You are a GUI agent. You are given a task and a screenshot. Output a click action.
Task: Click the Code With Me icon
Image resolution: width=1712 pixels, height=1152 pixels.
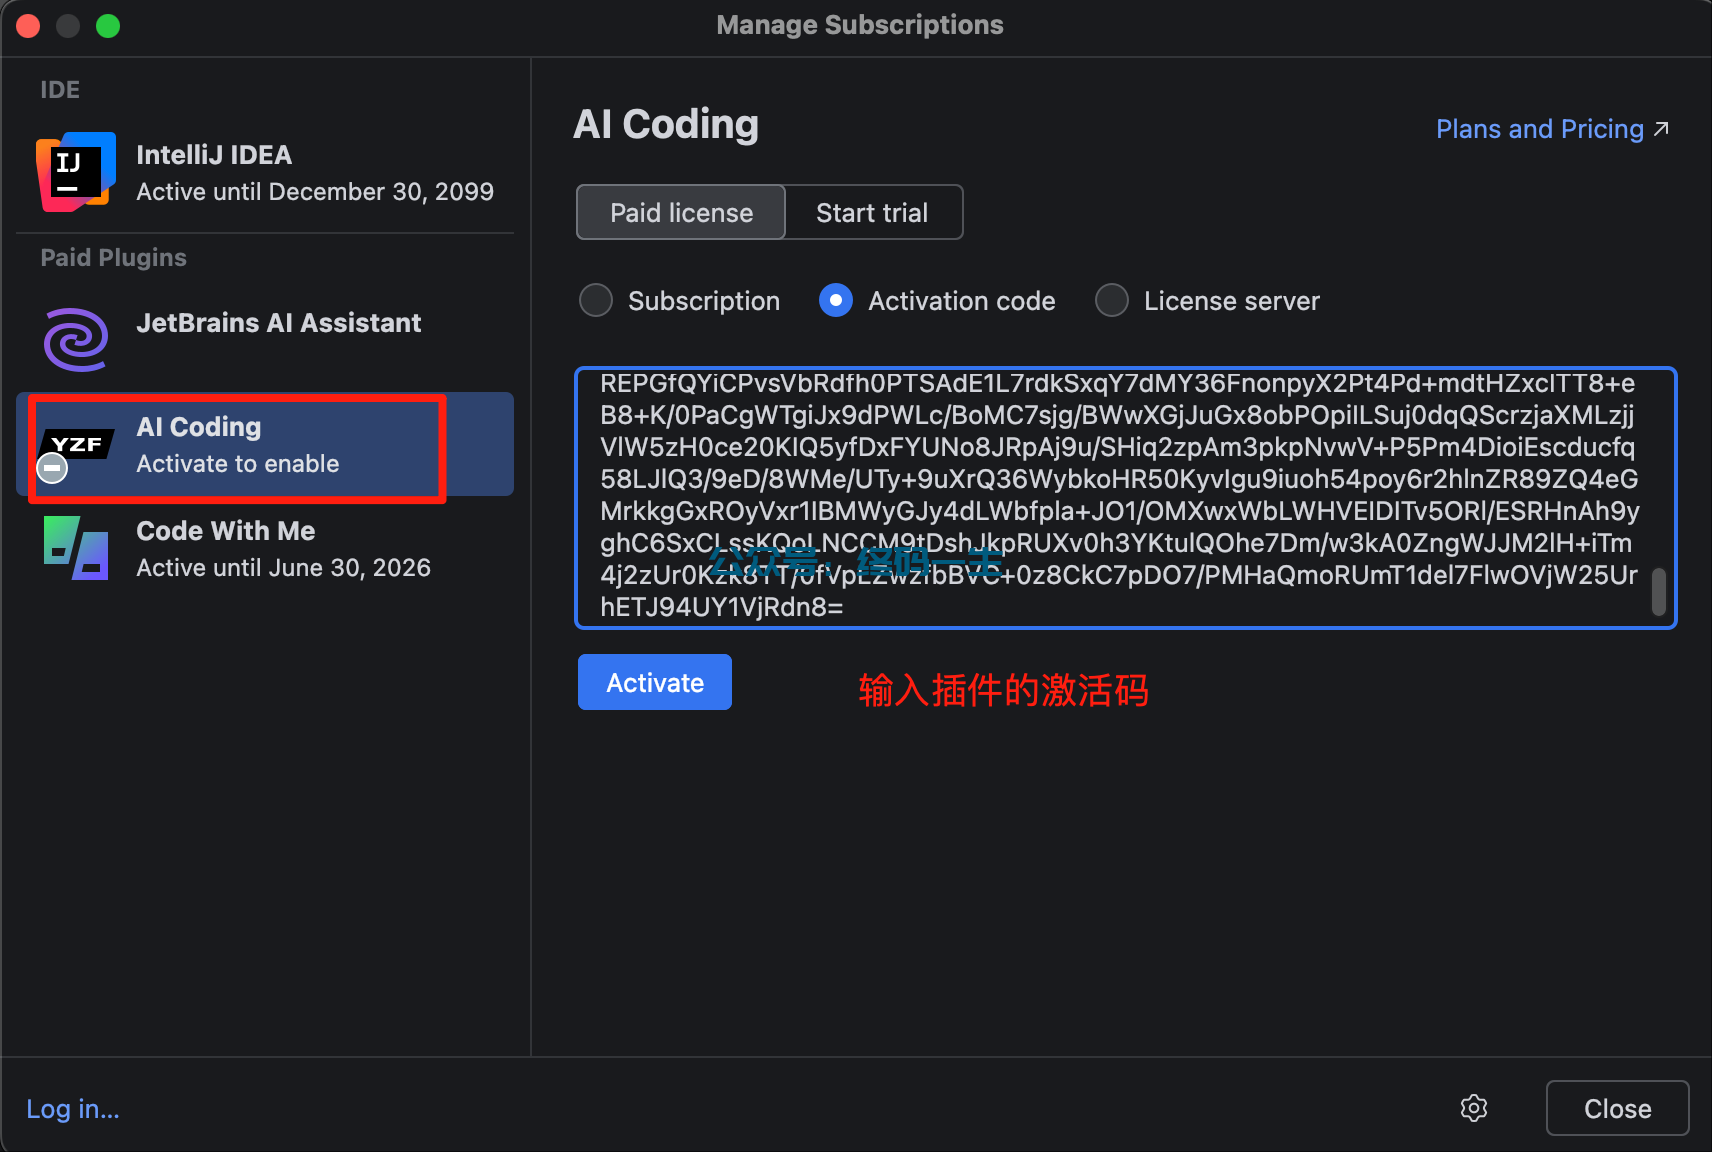(x=76, y=548)
